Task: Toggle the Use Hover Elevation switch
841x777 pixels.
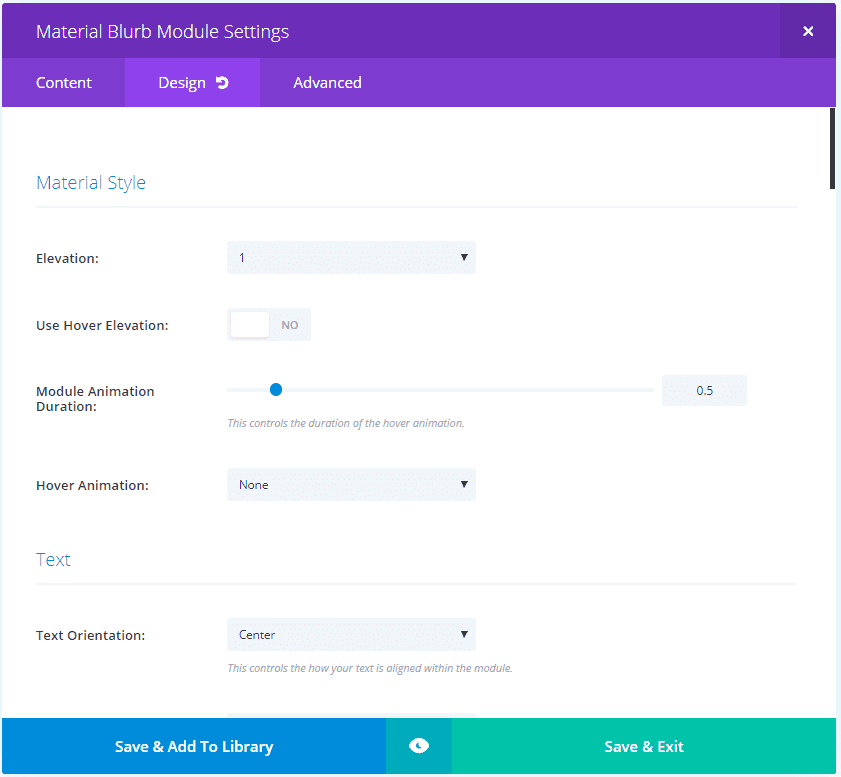Action: pyautogui.click(x=269, y=325)
